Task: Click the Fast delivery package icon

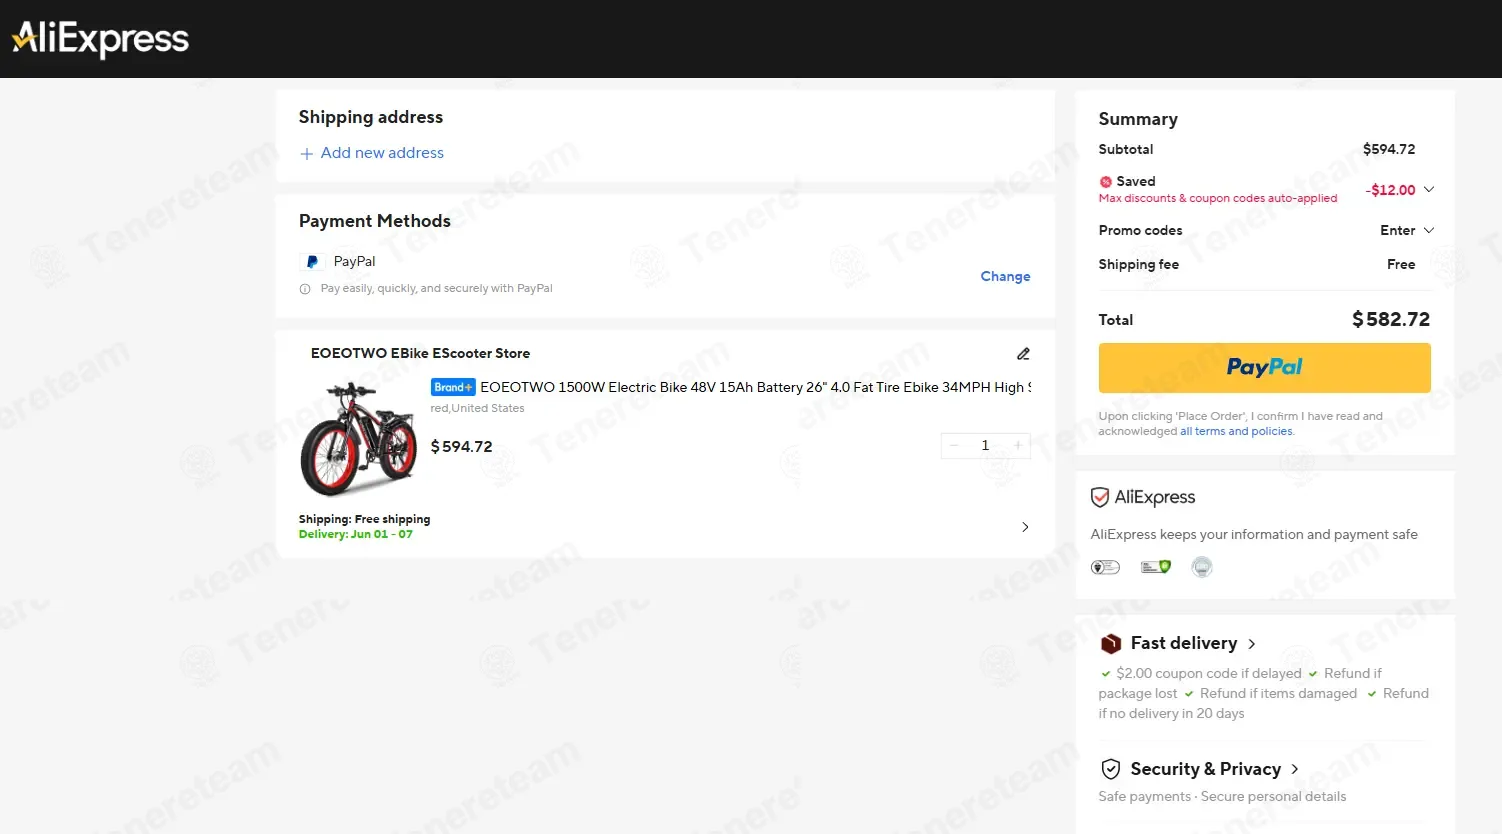Action: tap(1110, 644)
